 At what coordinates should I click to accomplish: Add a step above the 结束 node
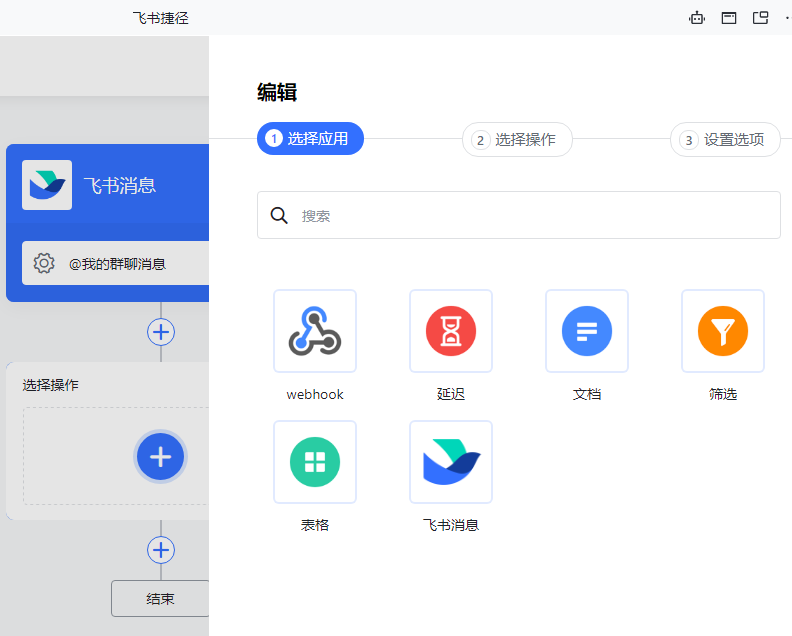(x=161, y=550)
